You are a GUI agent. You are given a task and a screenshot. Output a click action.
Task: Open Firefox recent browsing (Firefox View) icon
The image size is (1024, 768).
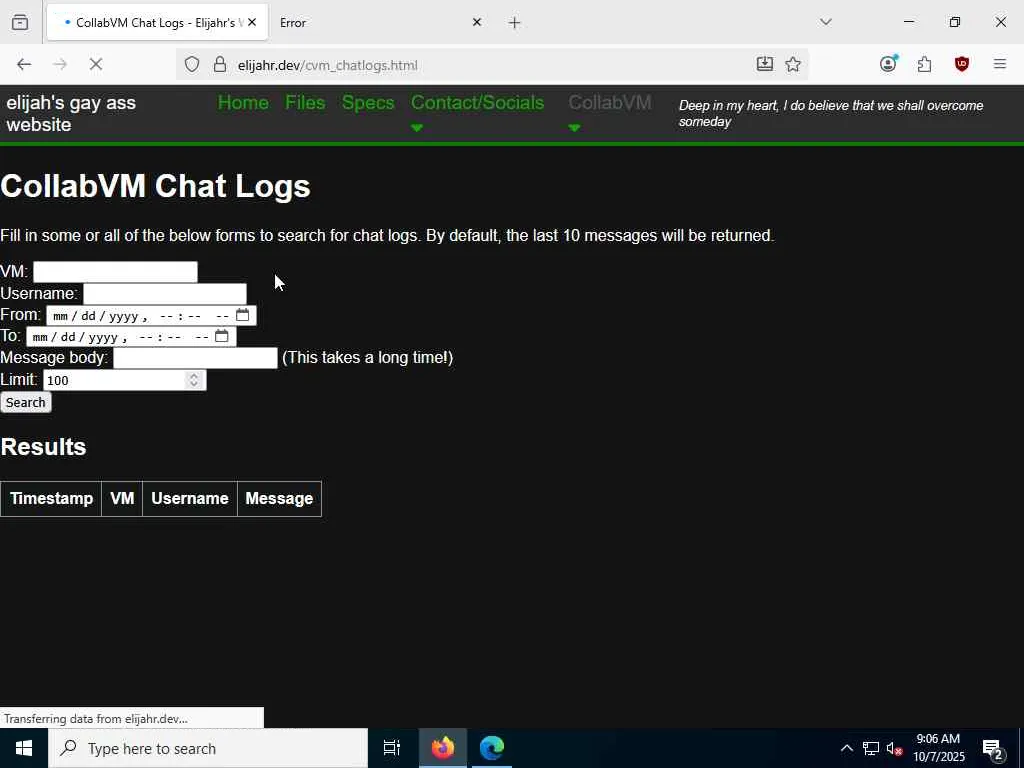[x=20, y=22]
